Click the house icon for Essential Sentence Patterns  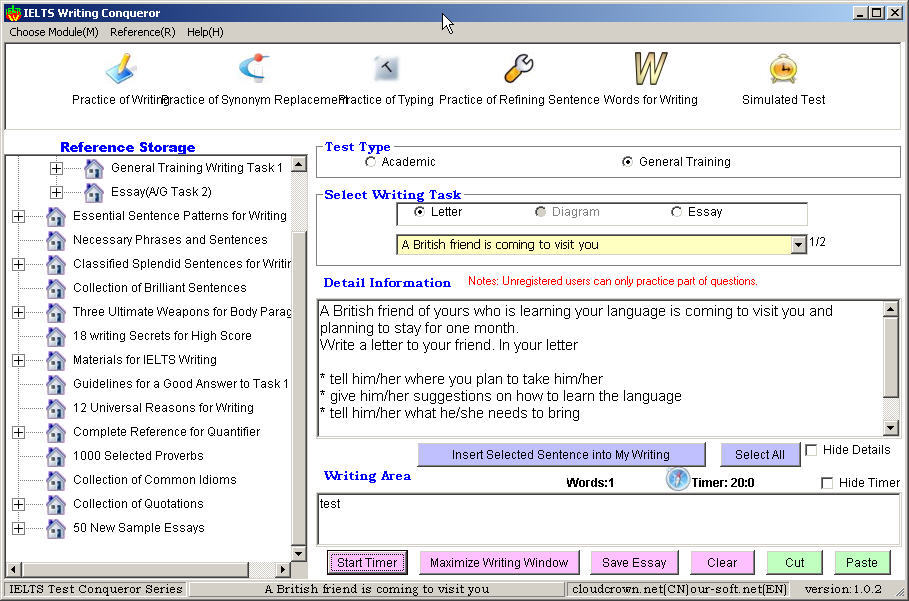pyautogui.click(x=56, y=216)
